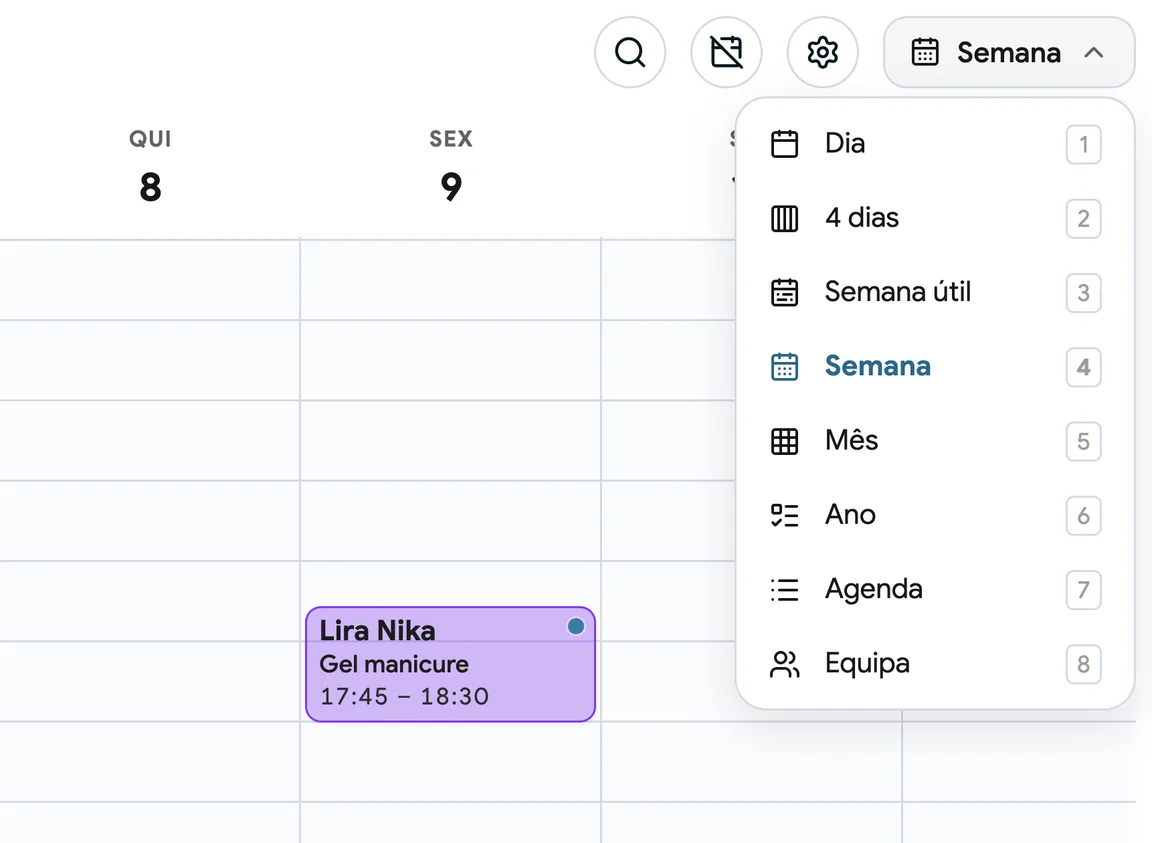Image resolution: width=1152 pixels, height=843 pixels.
Task: Open the Lira Nika Gel manicure appointment
Action: click(450, 664)
